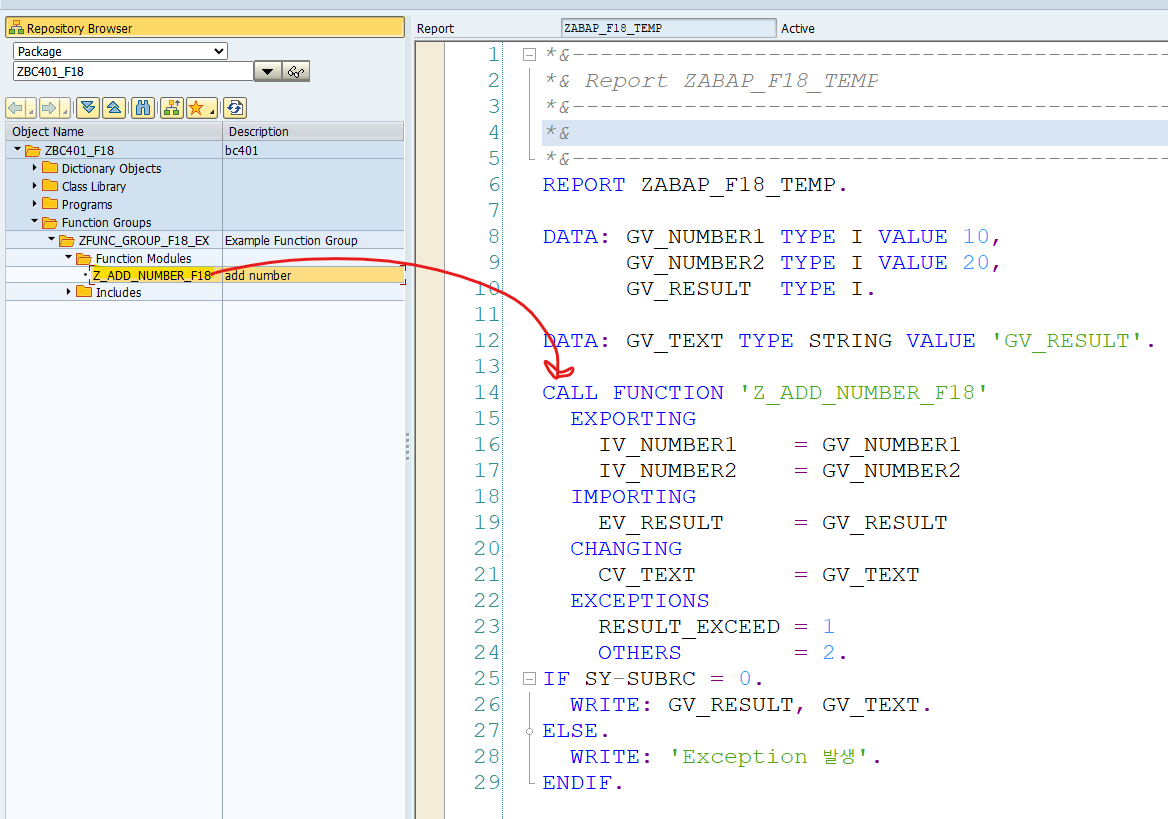Click the ZFUNC_GROUP_F18_EX open folder icon

pos(67,240)
